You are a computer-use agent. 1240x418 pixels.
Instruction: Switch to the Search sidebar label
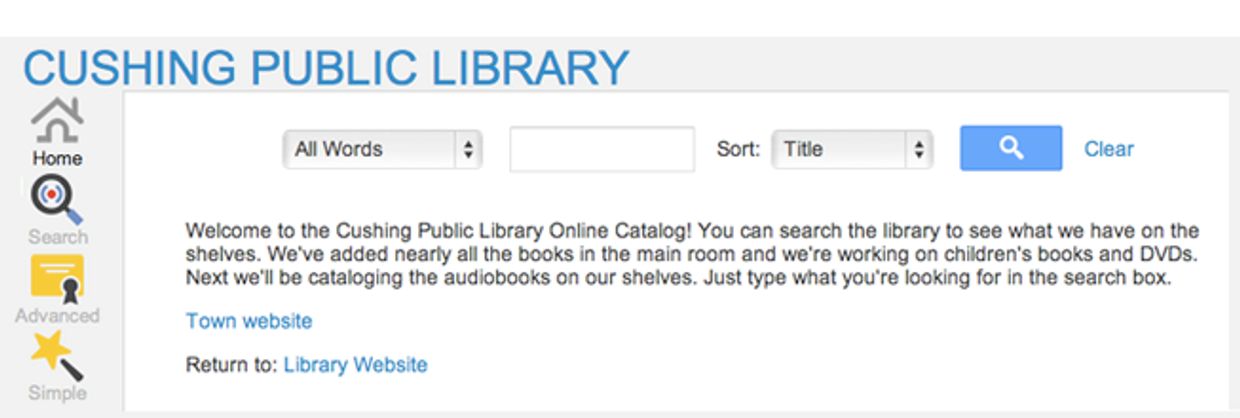coord(57,237)
